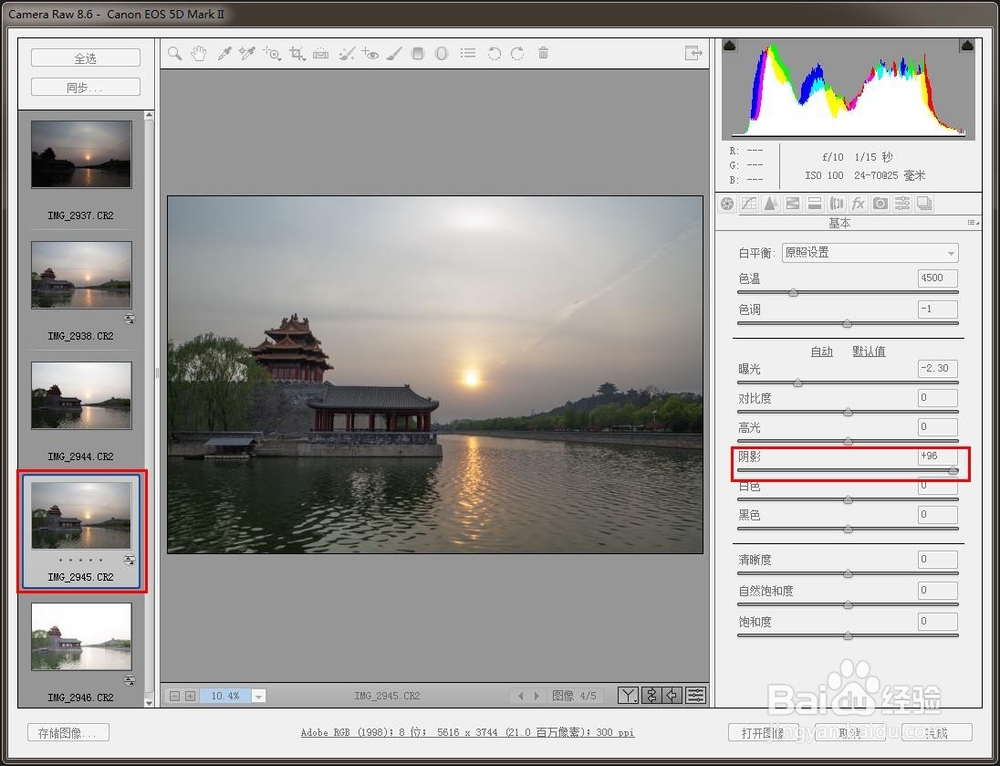
Task: Select thumbnail IMG_2946.CR2
Action: tap(82, 637)
